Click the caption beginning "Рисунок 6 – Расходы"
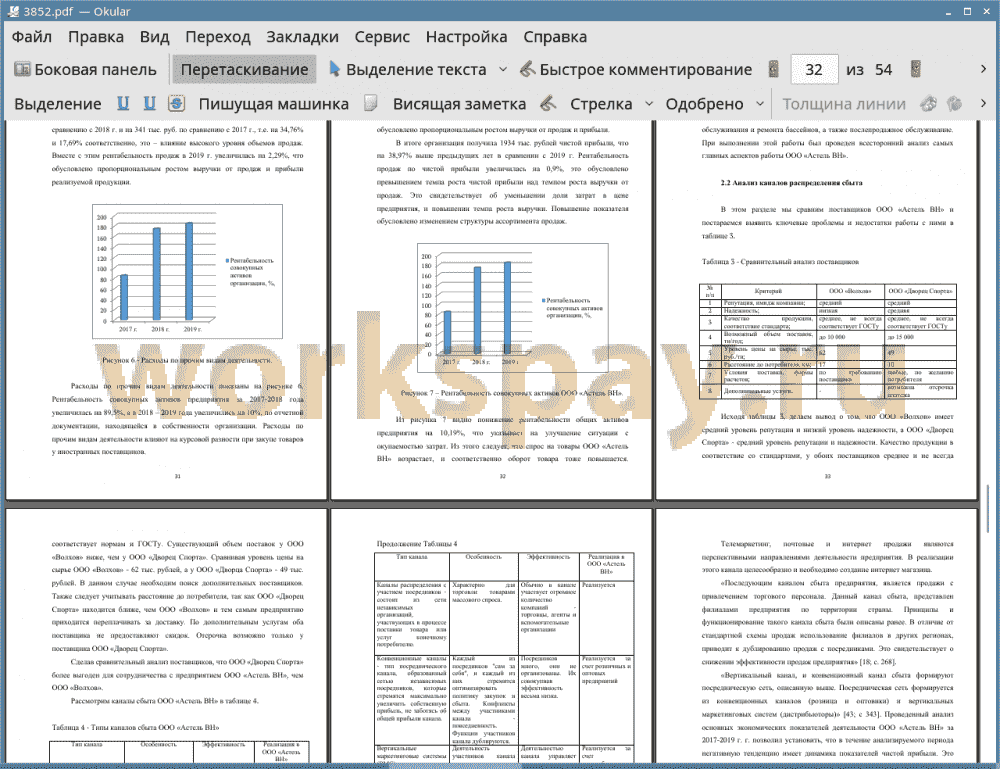Viewport: 1000px width, 769px height. coord(188,360)
